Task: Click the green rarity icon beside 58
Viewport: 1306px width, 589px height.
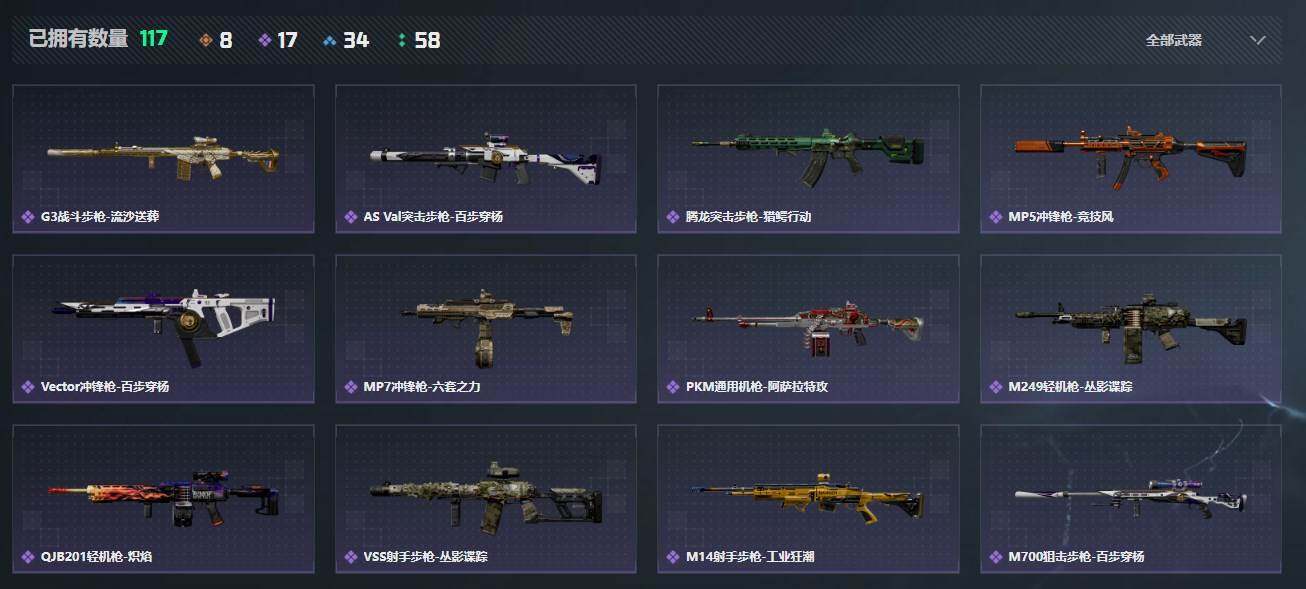Action: click(402, 41)
